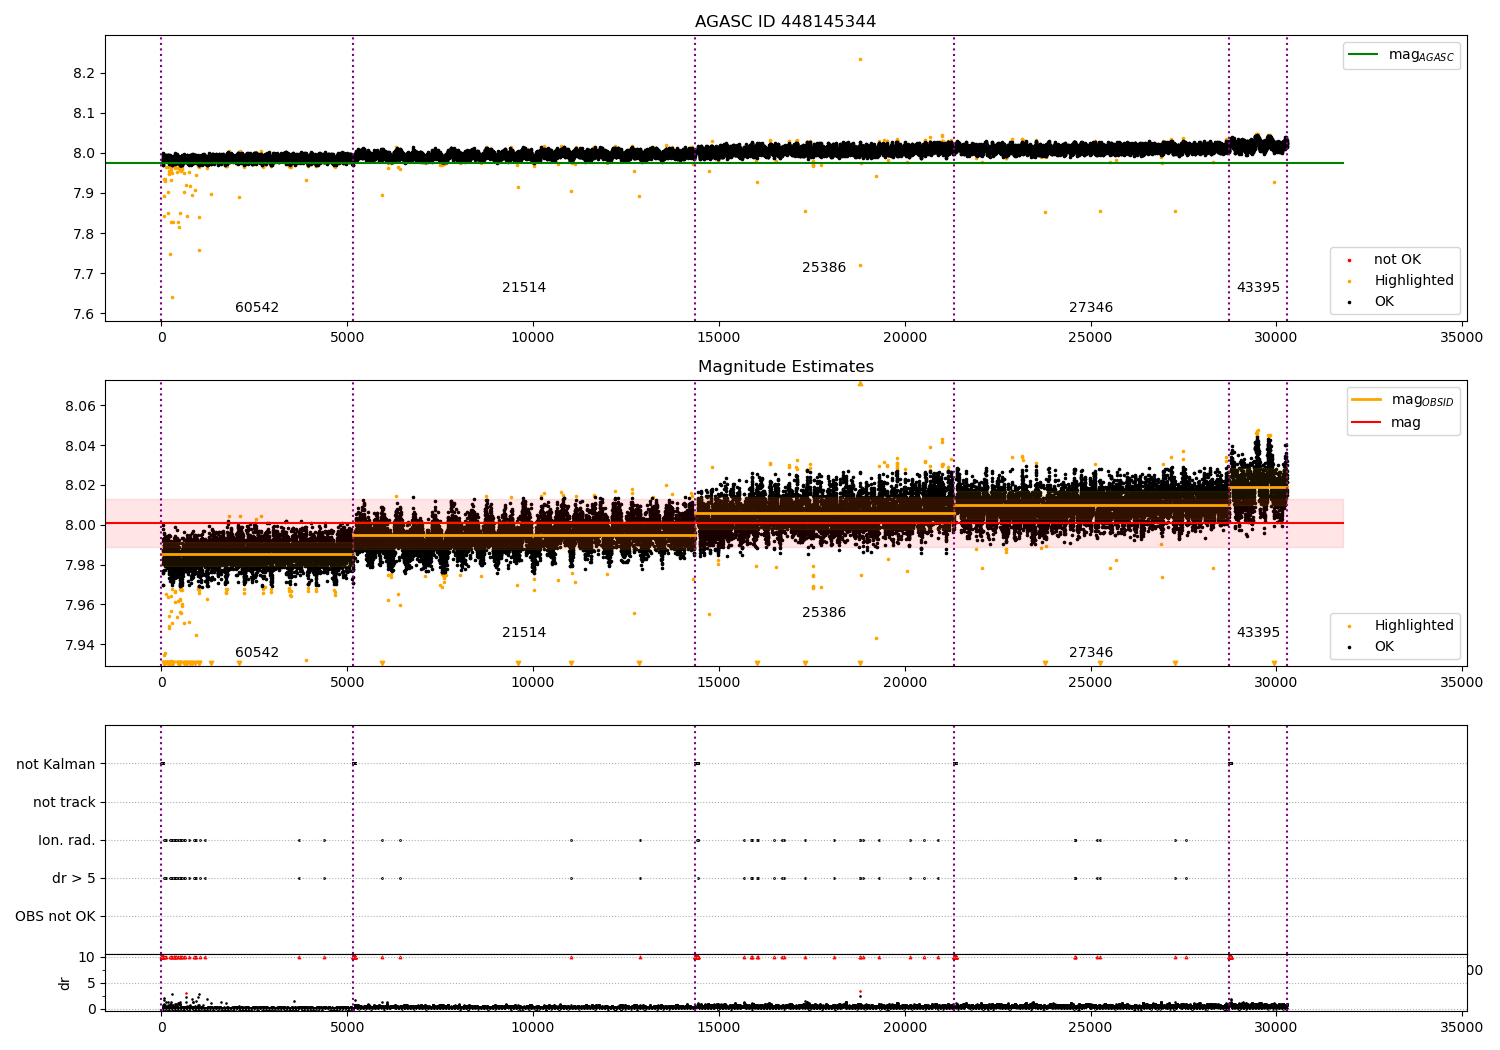
Task: Select the mag AGASC legend entry in top plot
Action: (1401, 56)
